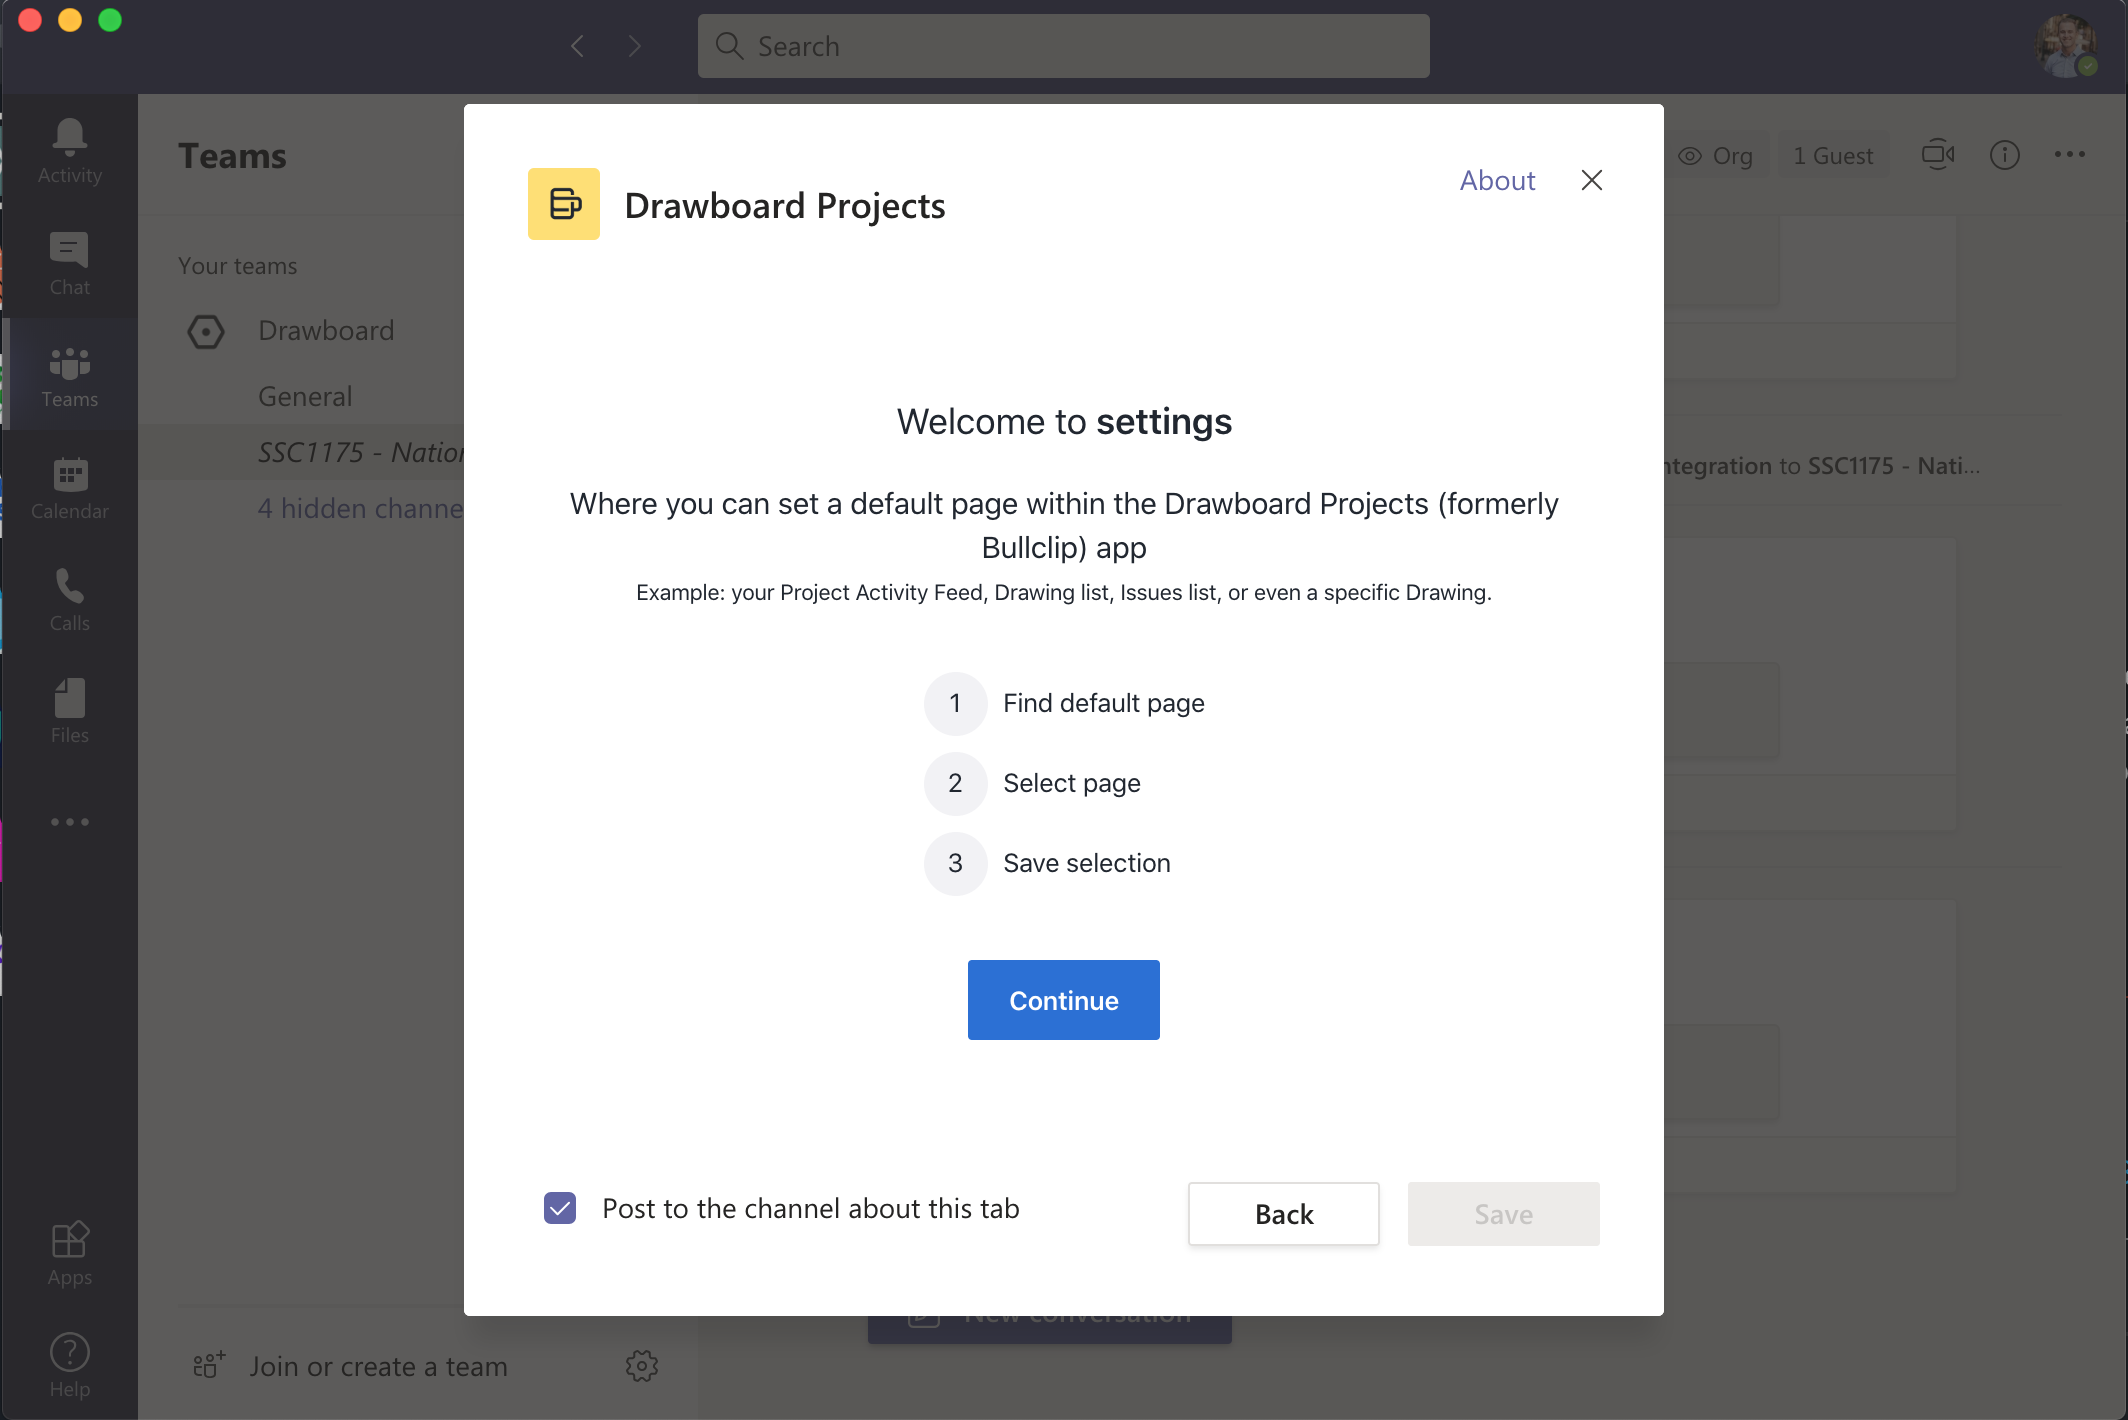Expand 4 hidden channels list
This screenshot has width=2128, height=1420.
point(361,508)
